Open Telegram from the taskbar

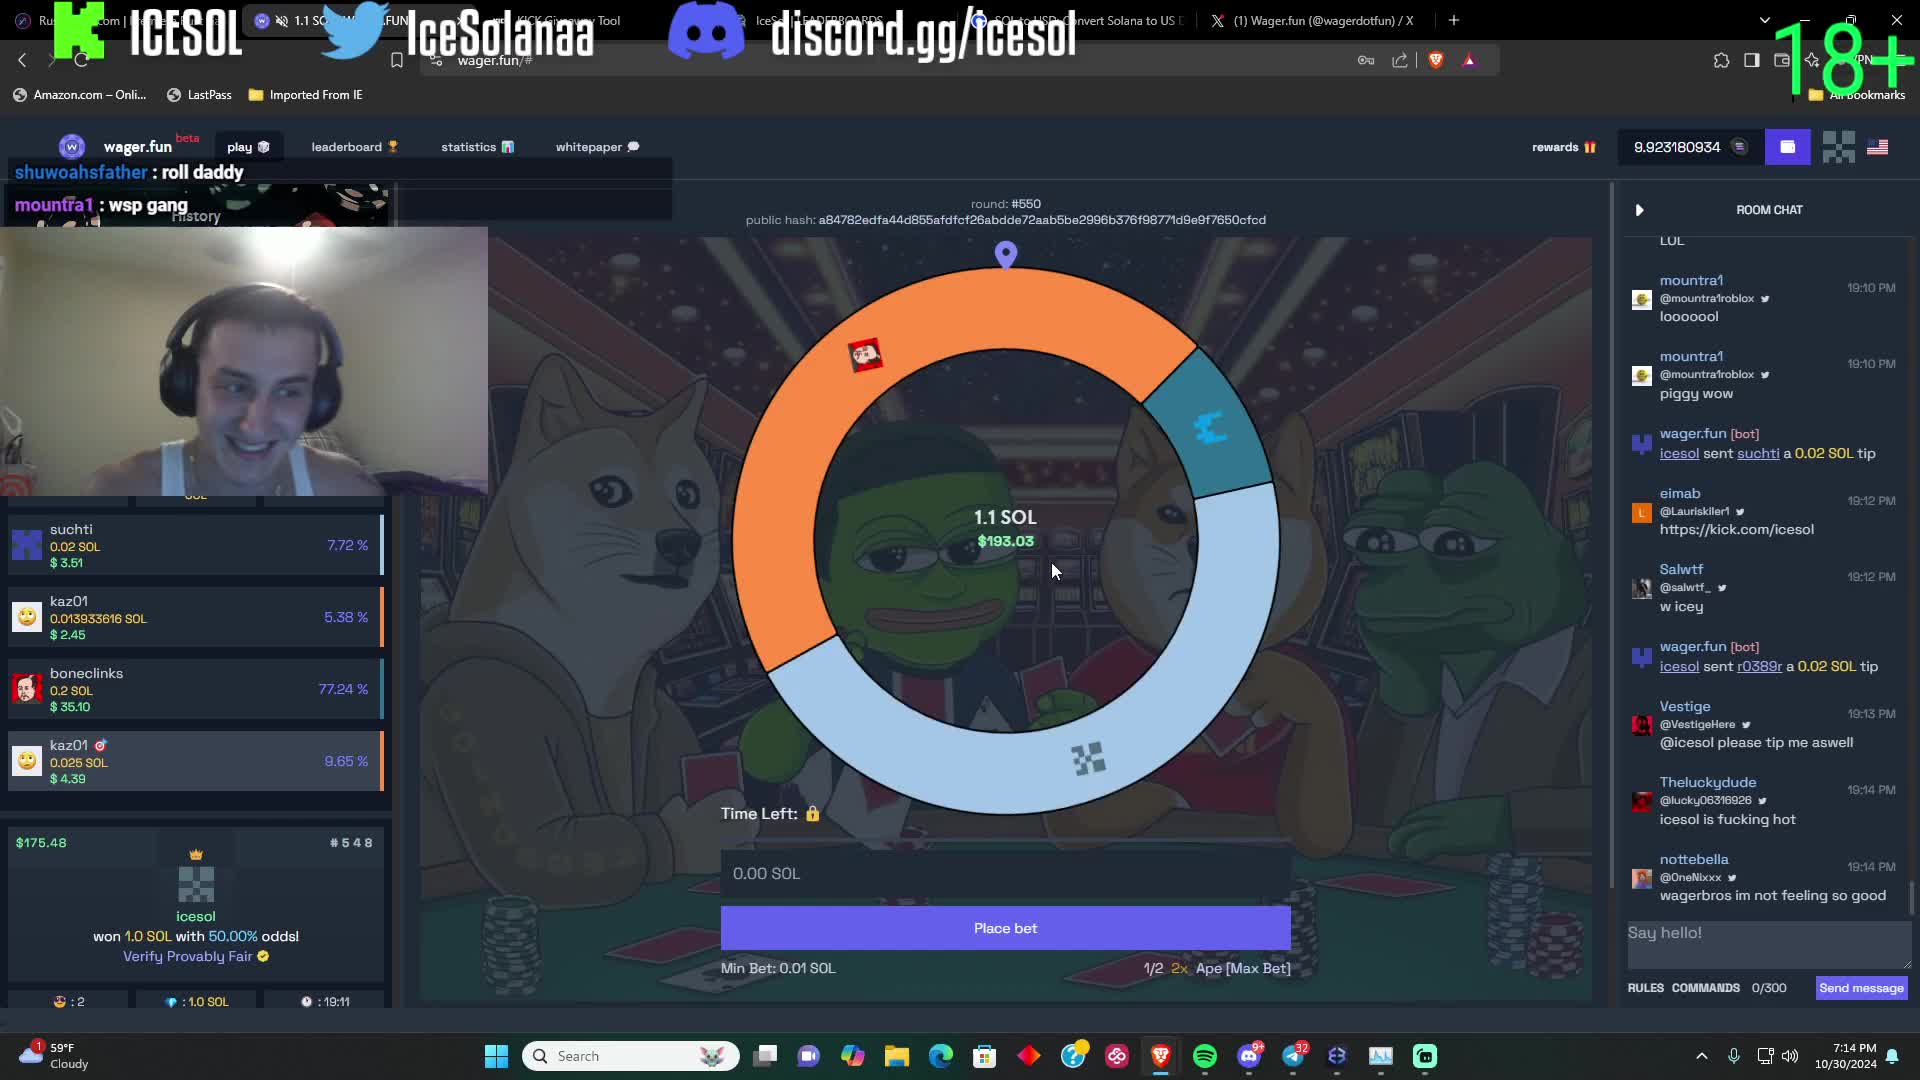click(1293, 1056)
